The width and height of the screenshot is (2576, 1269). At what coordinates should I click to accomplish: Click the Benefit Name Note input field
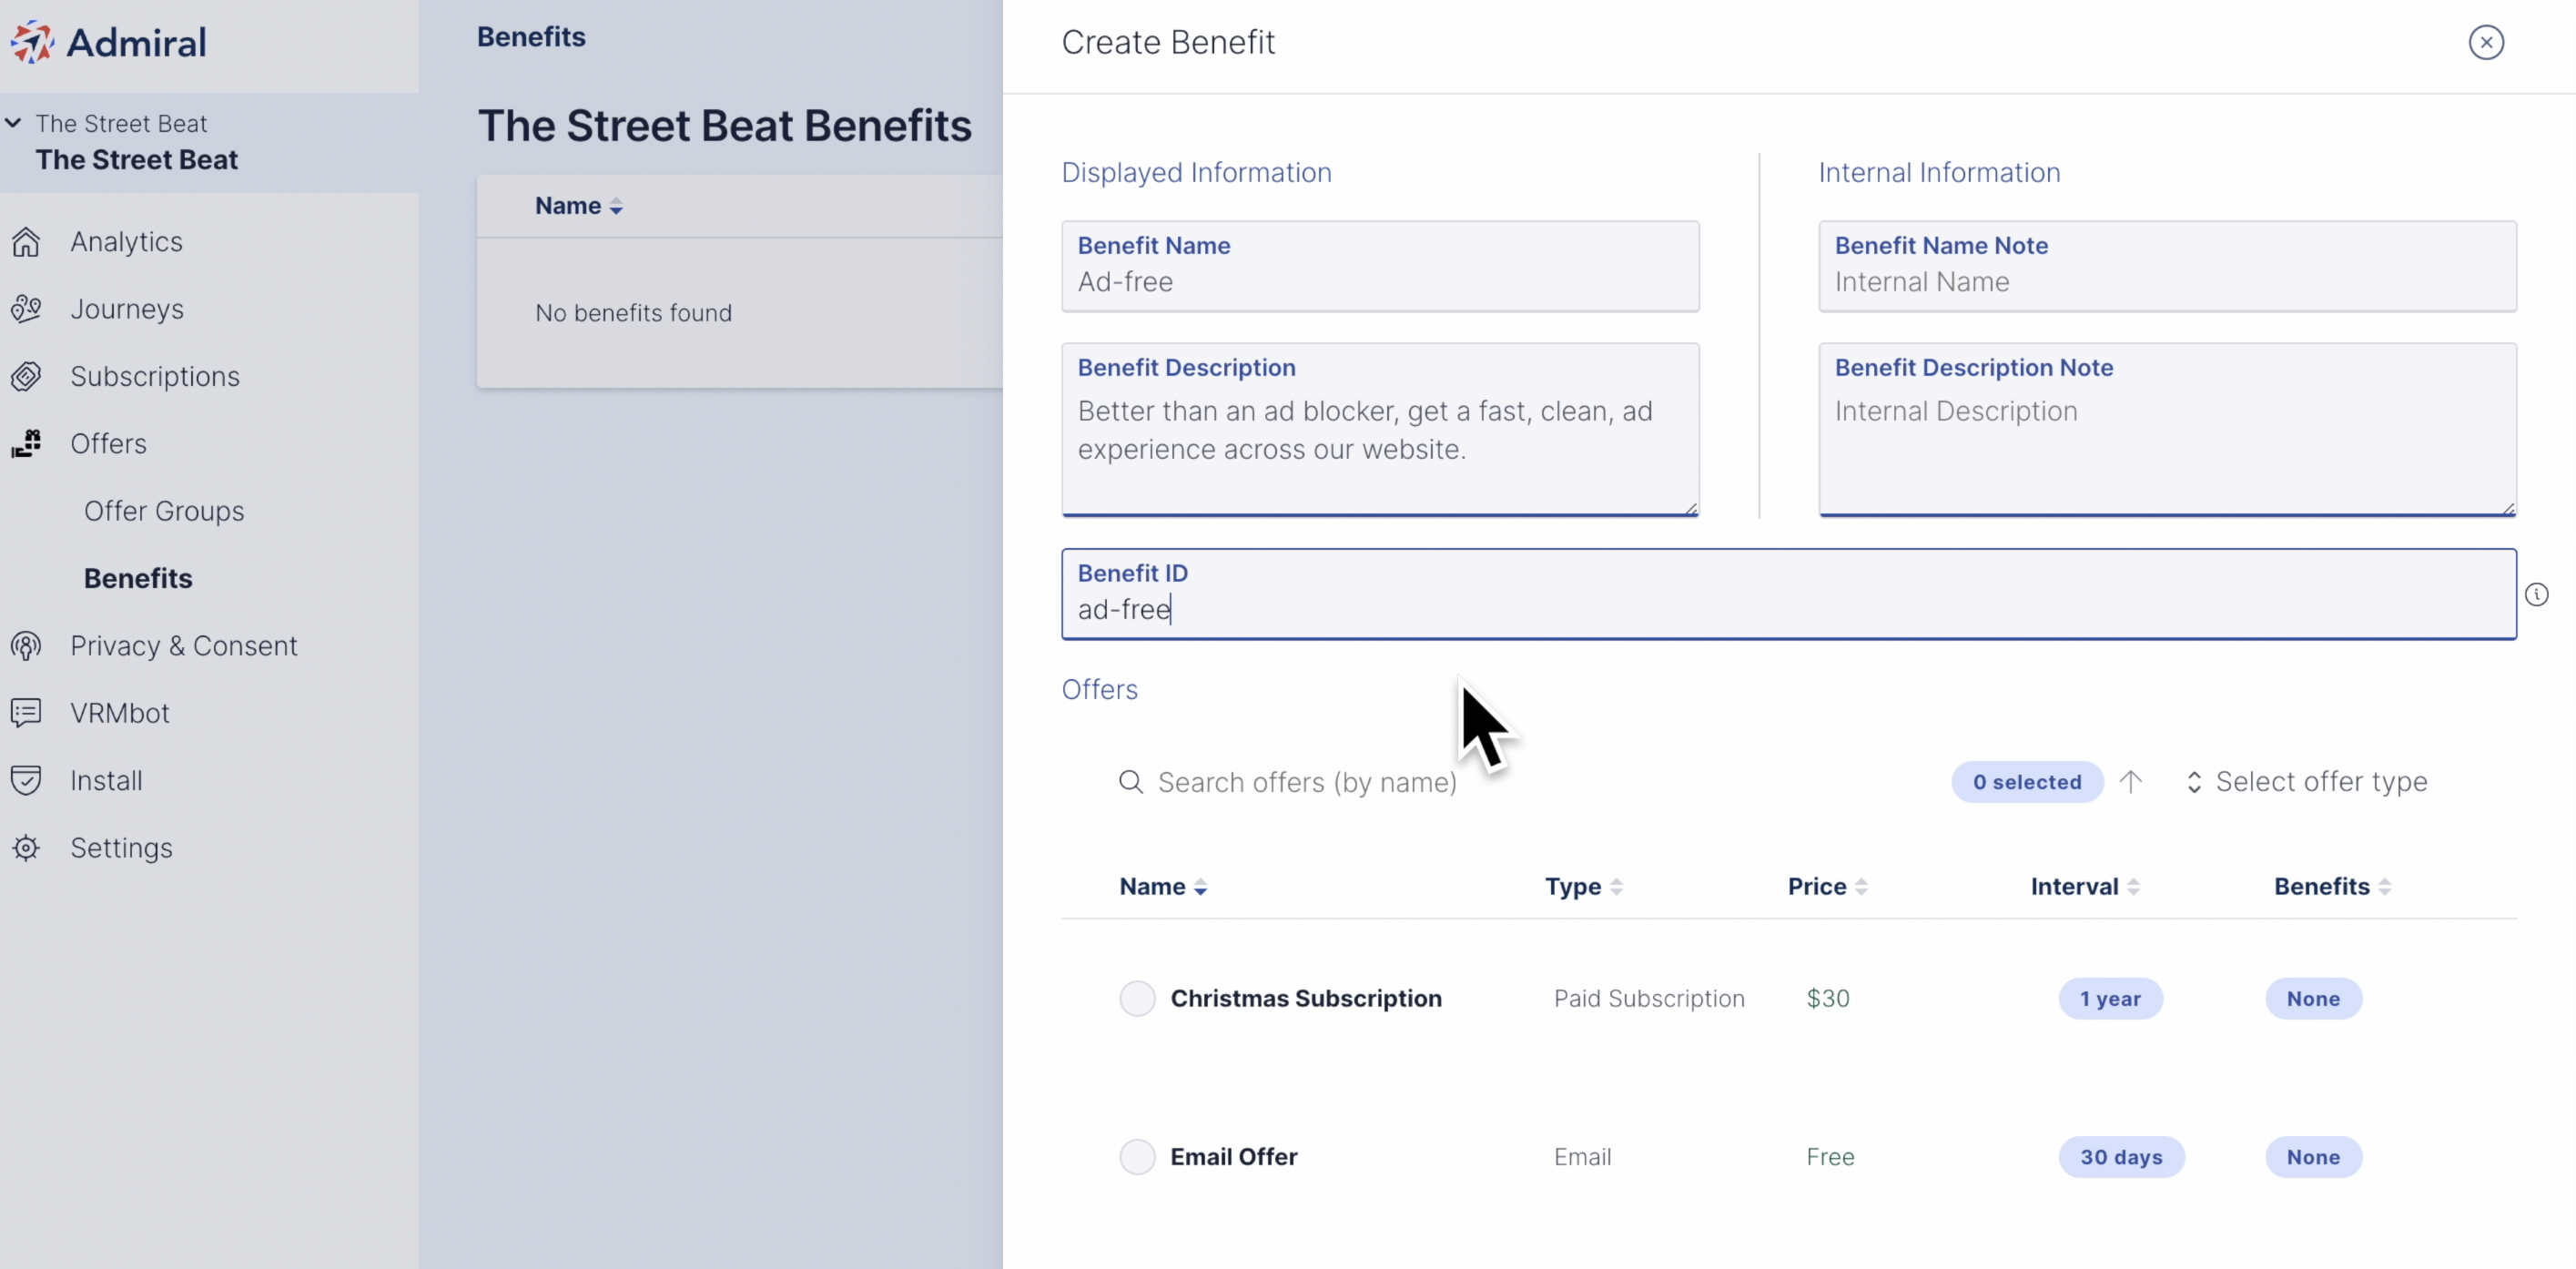coord(2167,266)
